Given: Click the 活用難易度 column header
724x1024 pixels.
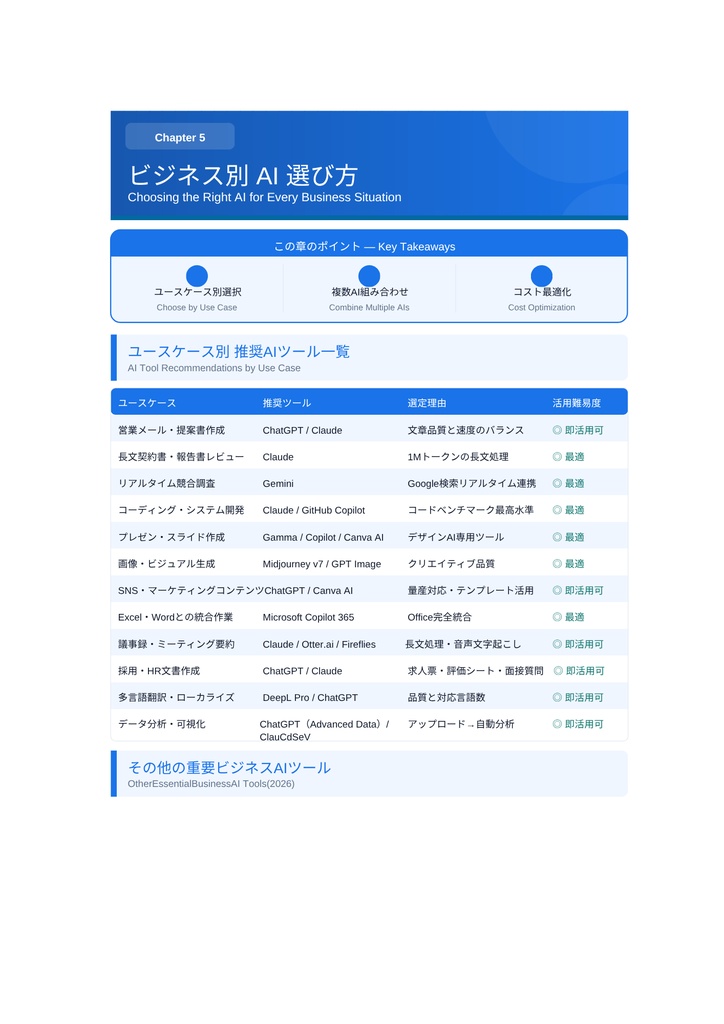Looking at the screenshot, I should [x=576, y=403].
